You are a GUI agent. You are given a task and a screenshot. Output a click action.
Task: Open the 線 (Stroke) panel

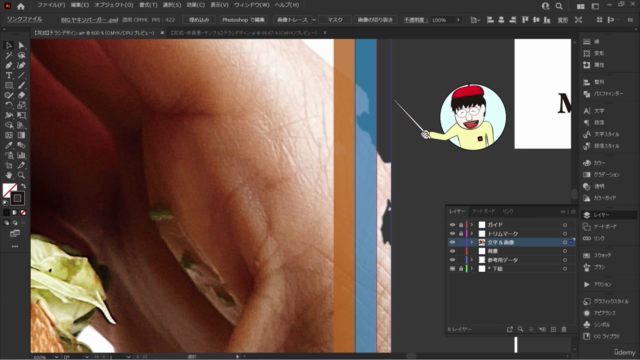coord(591,42)
